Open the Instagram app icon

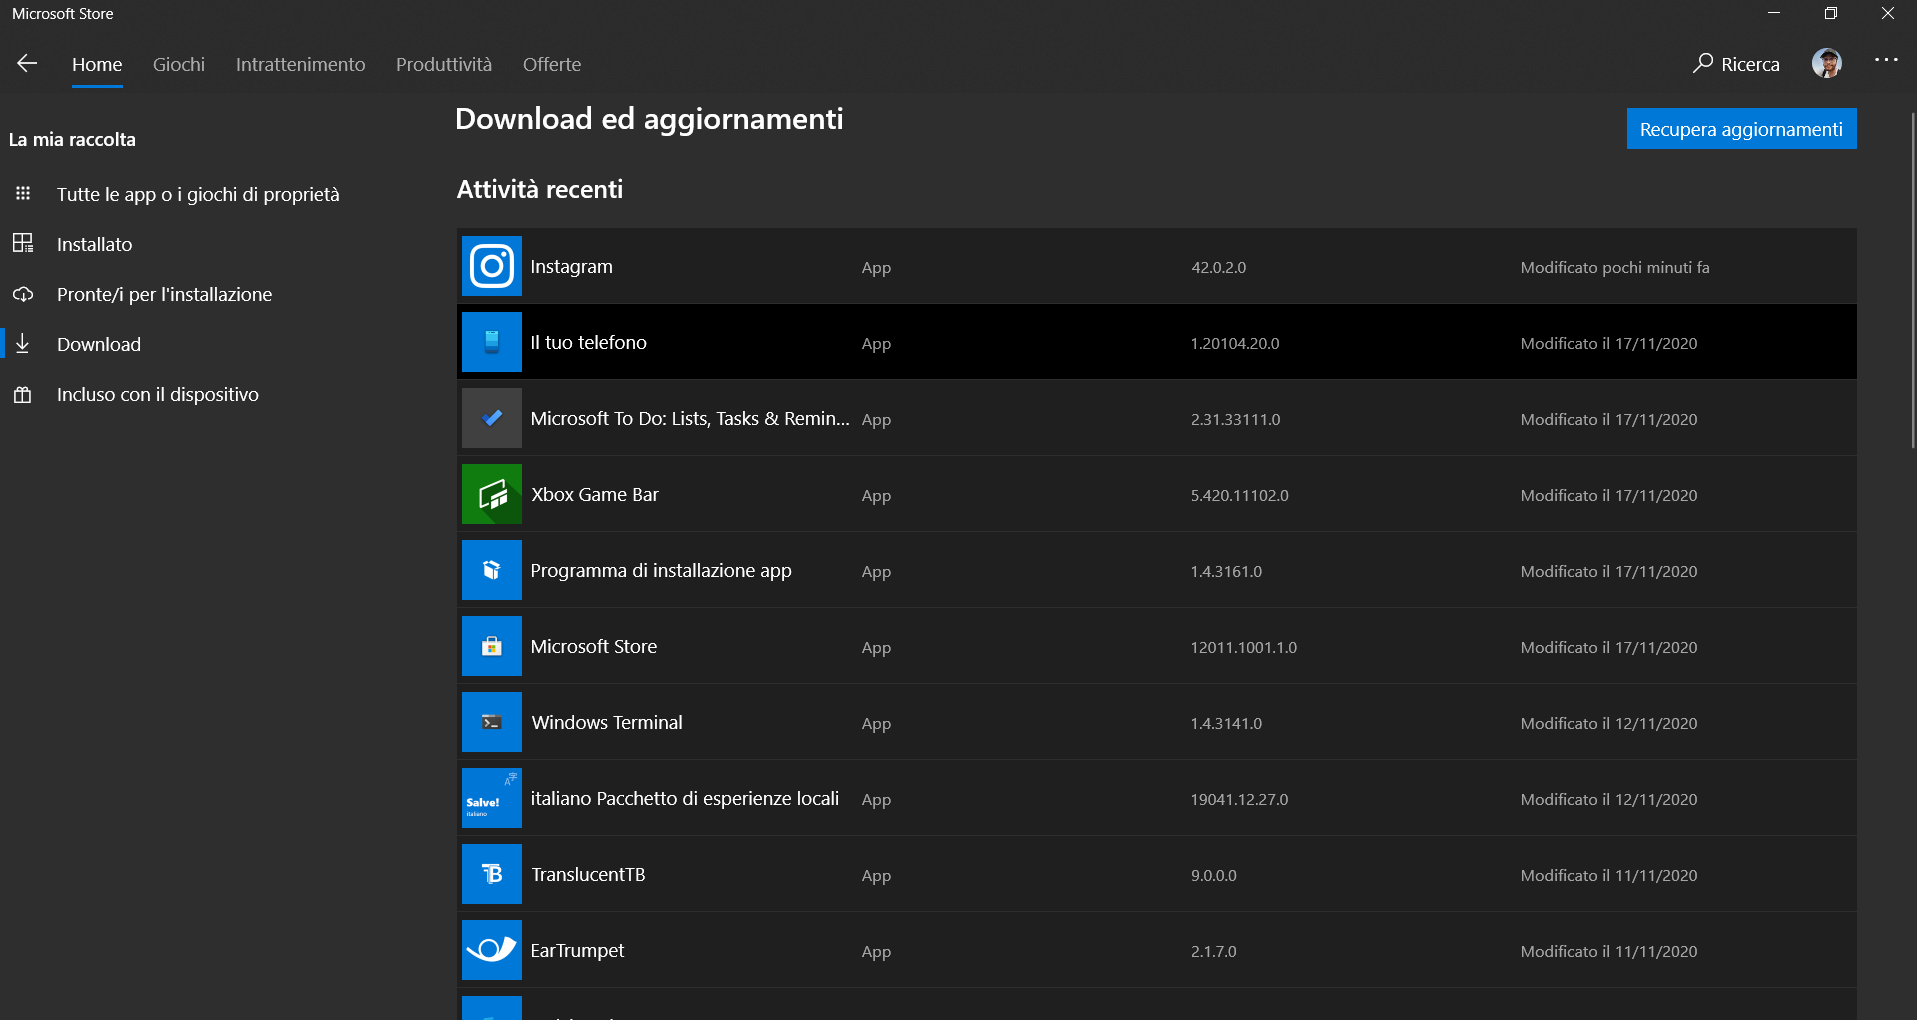coord(492,266)
